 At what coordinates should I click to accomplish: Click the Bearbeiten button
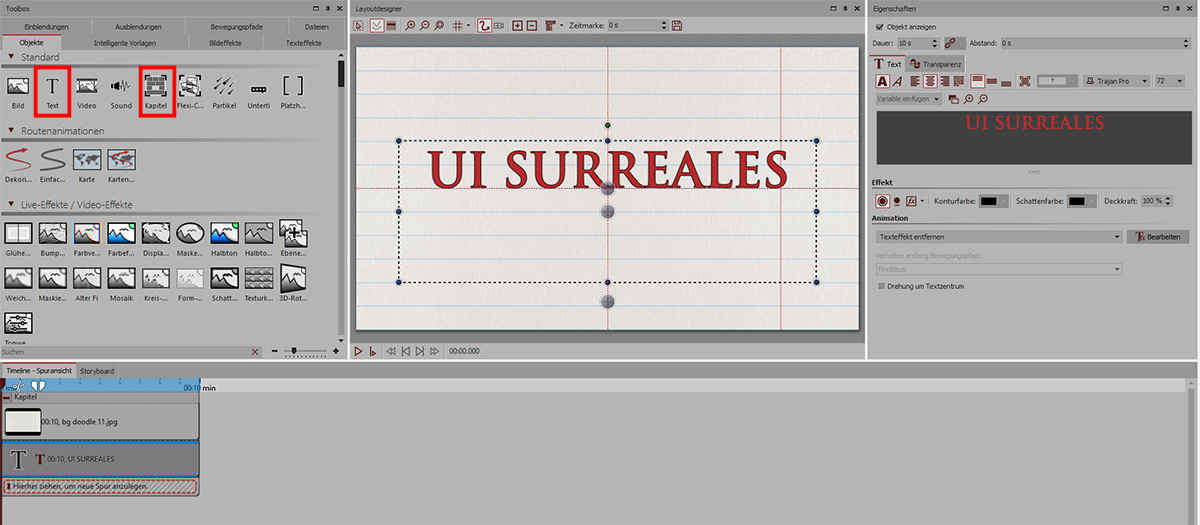pyautogui.click(x=1156, y=237)
